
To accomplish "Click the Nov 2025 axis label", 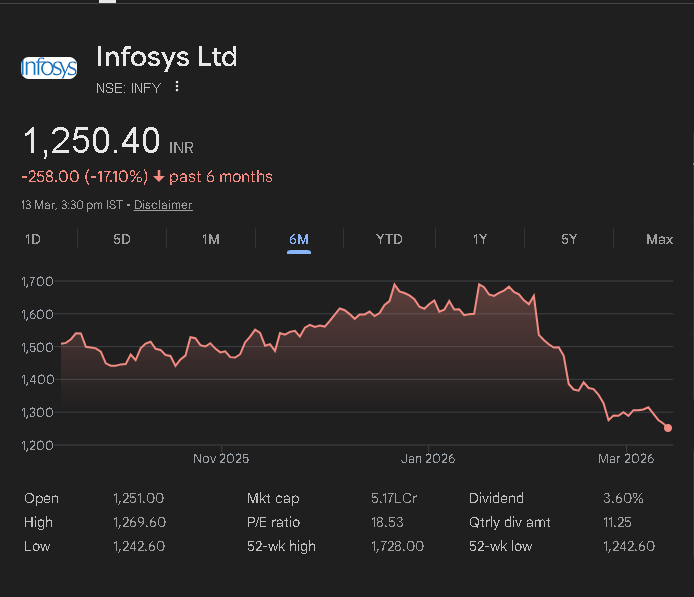I will 221,459.
